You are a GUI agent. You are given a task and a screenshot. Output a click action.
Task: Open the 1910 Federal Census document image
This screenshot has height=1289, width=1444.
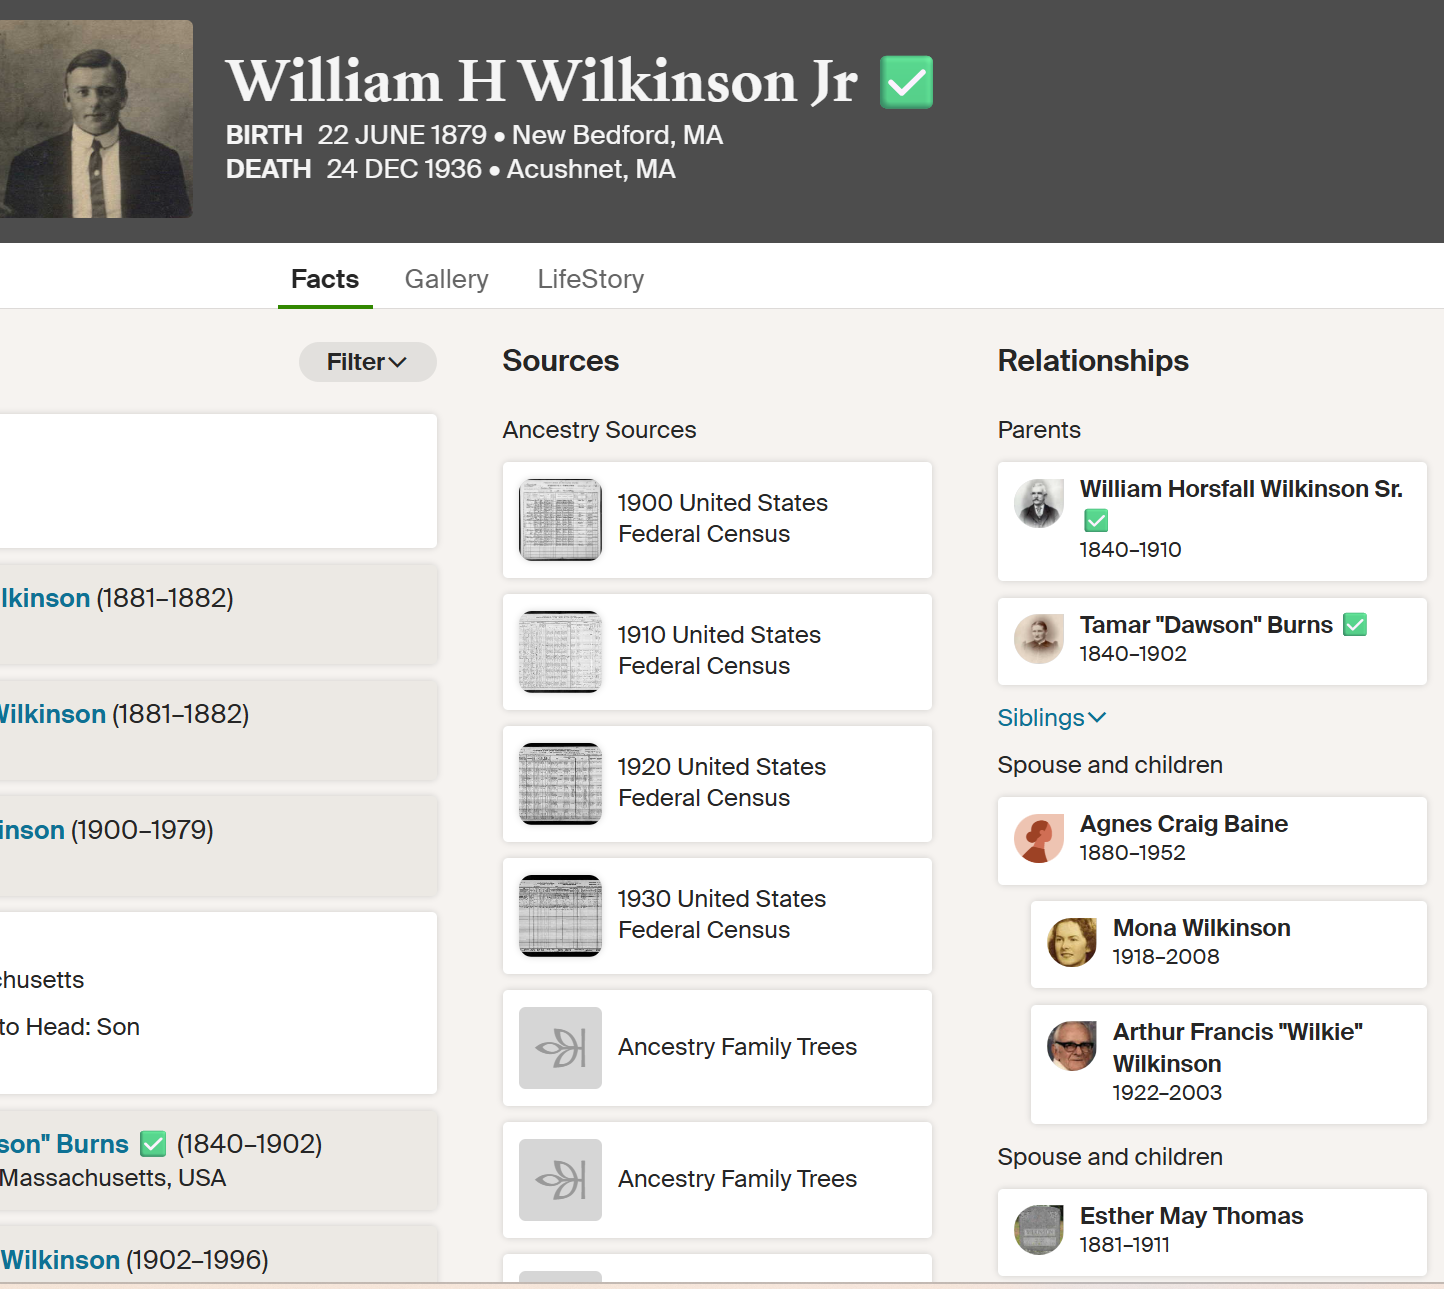pos(560,651)
